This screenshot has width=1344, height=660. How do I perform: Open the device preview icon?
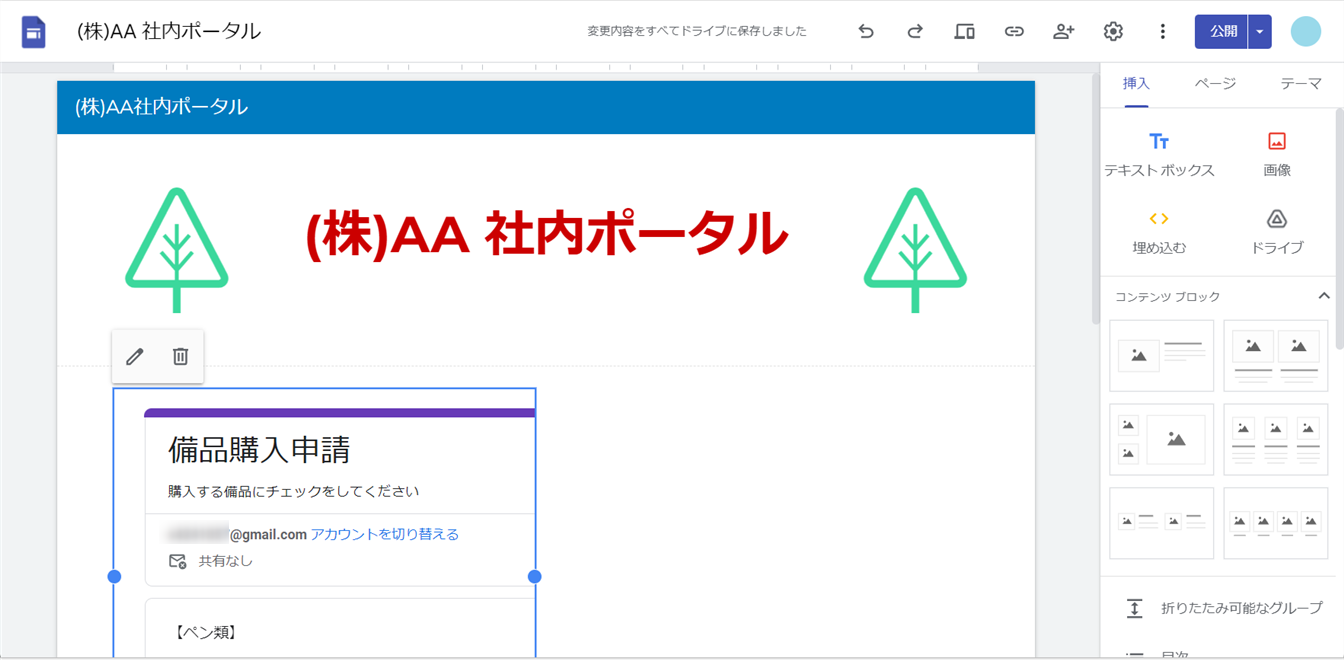click(964, 32)
